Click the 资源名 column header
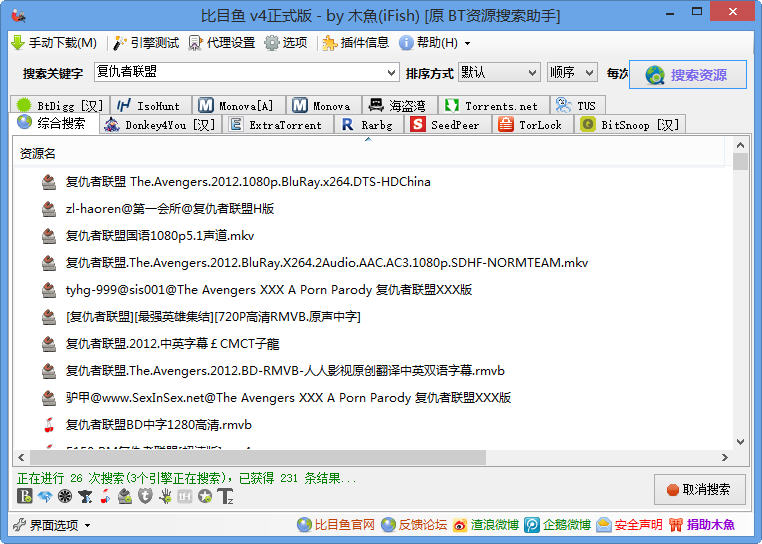Screen dimensions: 762x544 click(x=38, y=153)
